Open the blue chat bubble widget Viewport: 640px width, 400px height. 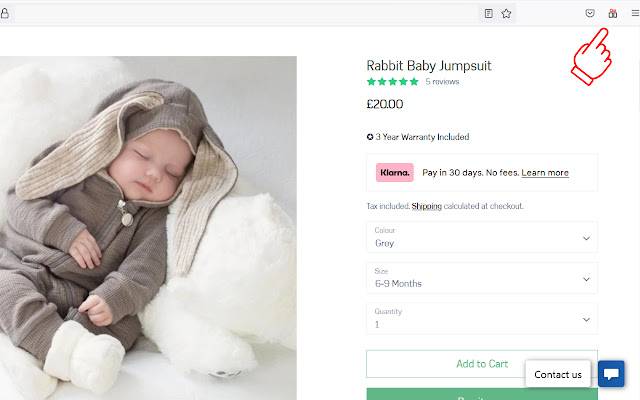(611, 374)
